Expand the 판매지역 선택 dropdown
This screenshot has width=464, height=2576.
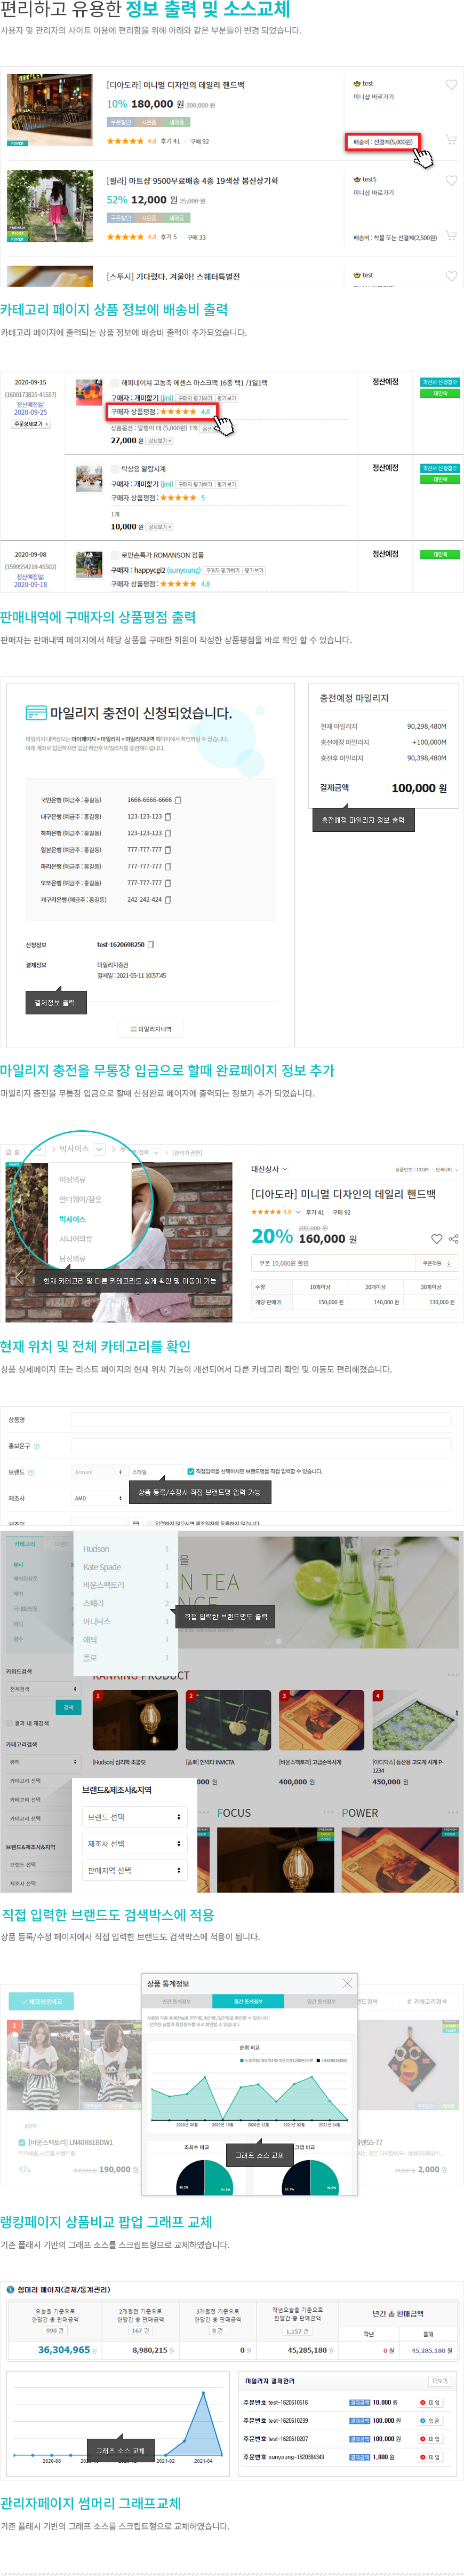(134, 1870)
